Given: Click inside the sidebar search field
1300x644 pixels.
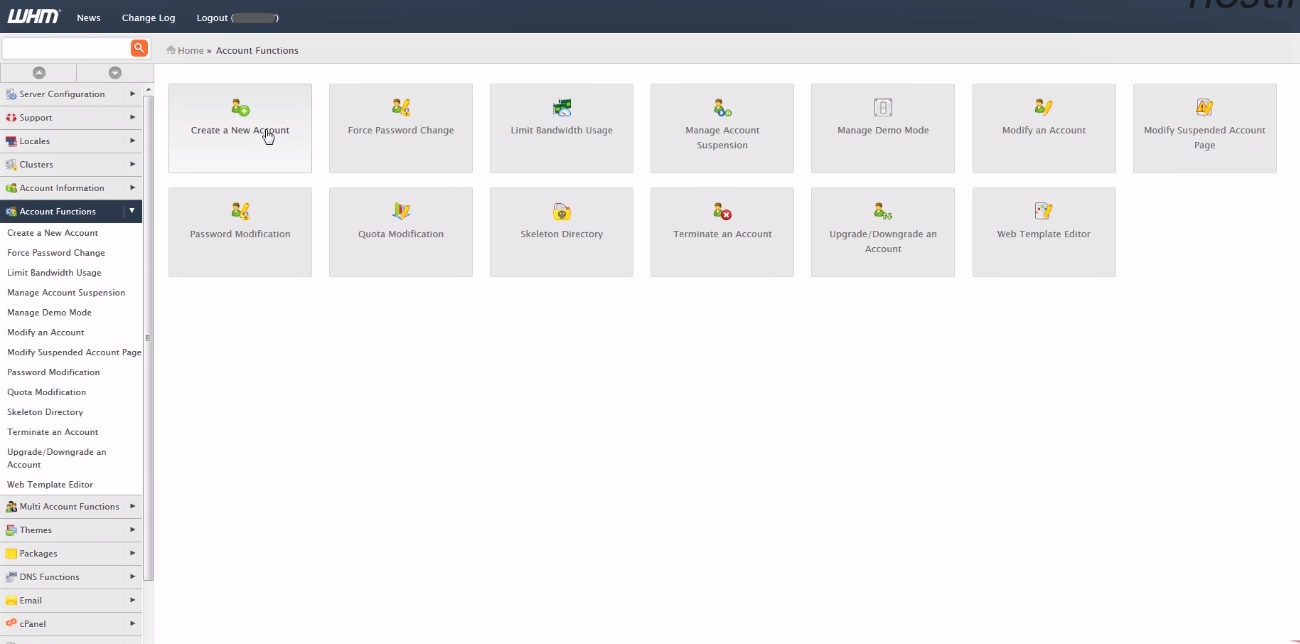Looking at the screenshot, I should pyautogui.click(x=66, y=48).
